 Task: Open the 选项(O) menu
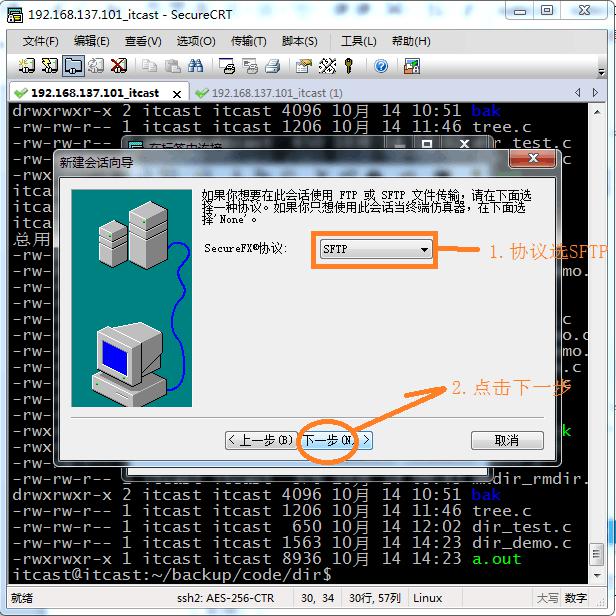(x=196, y=41)
